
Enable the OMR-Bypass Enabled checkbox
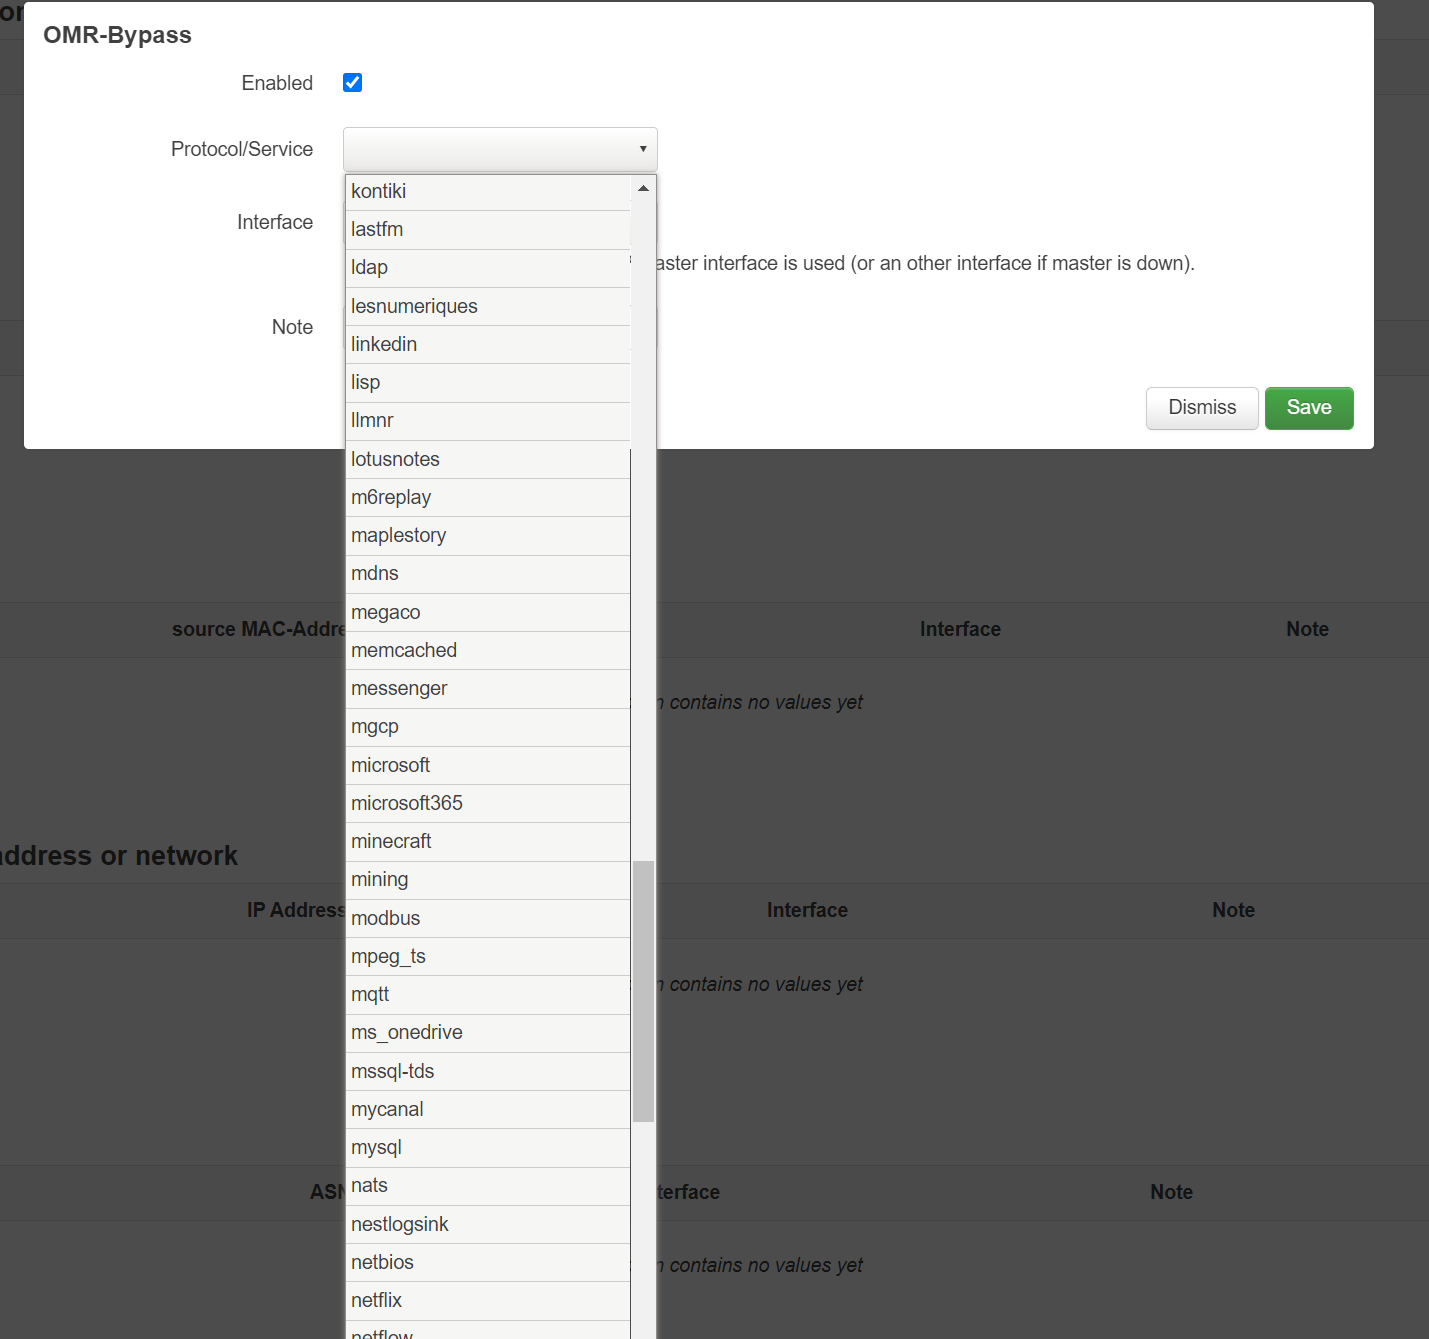(352, 83)
